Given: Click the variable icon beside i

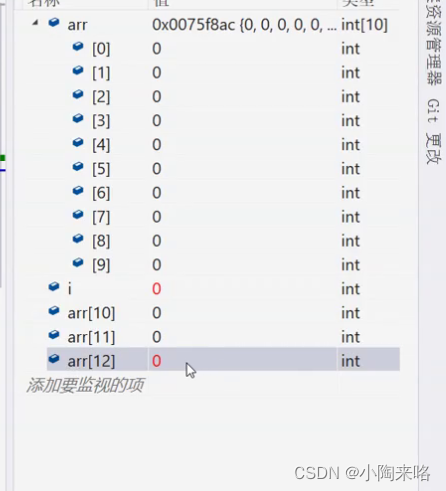Looking at the screenshot, I should (x=54, y=287).
